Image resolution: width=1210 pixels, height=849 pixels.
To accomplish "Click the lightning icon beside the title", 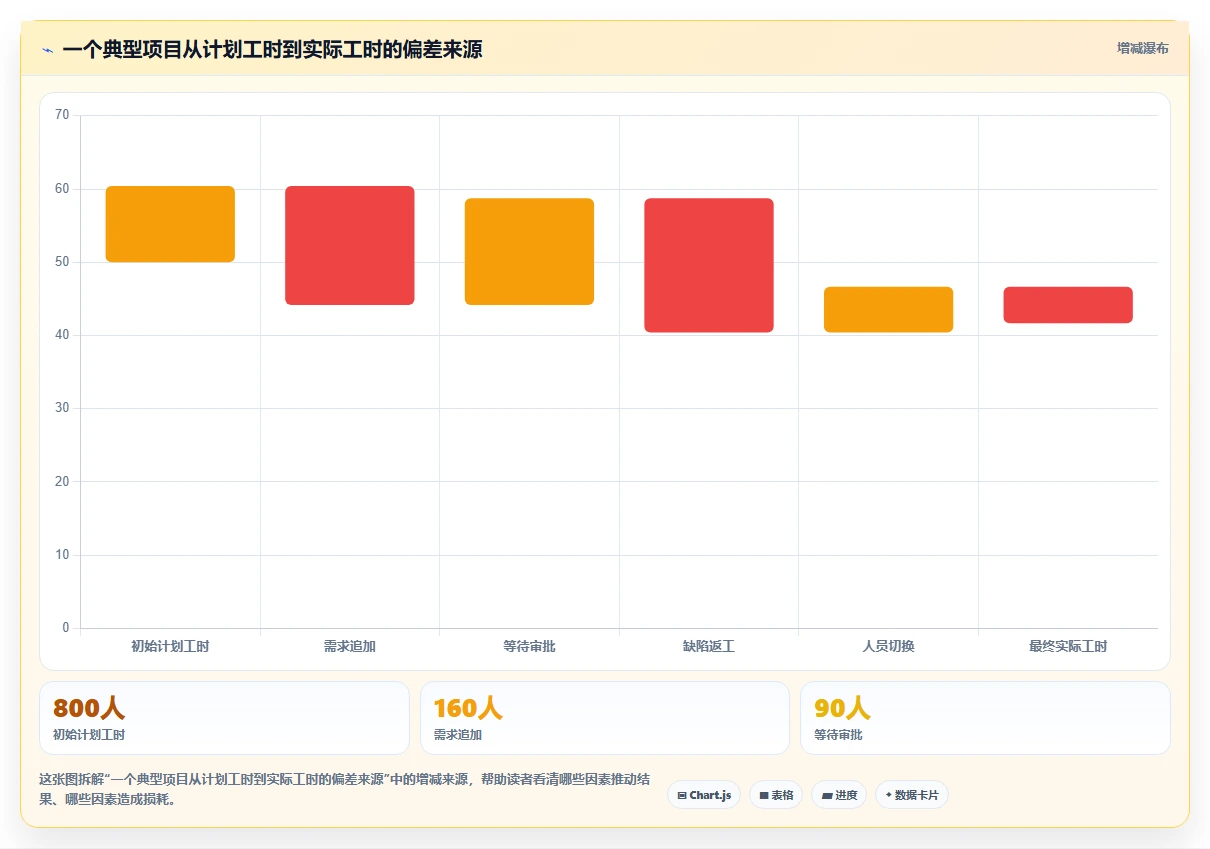I will (x=47, y=50).
